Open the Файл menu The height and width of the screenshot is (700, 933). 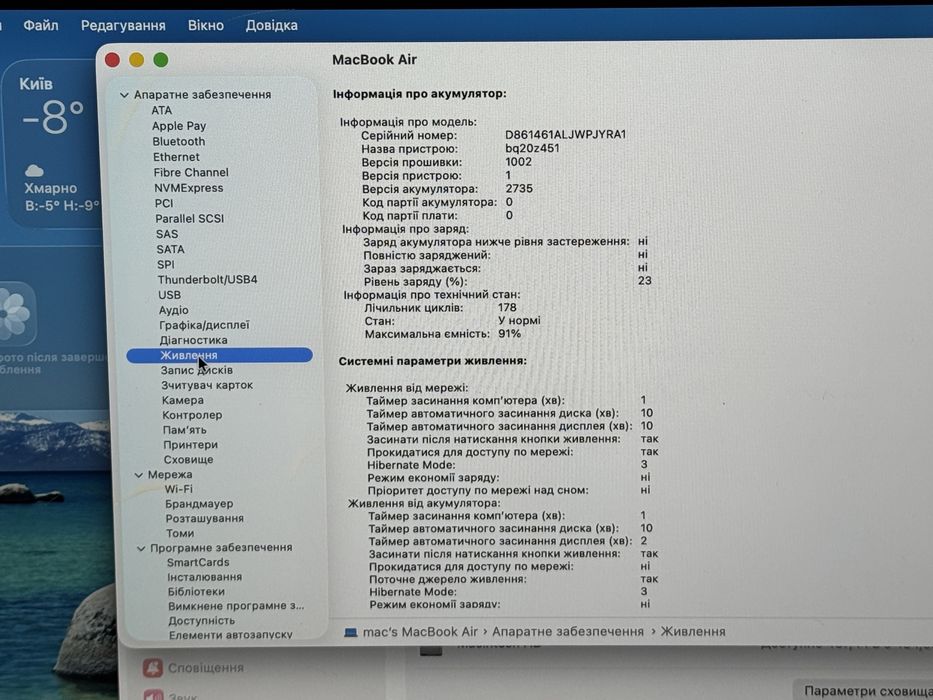tap(40, 26)
